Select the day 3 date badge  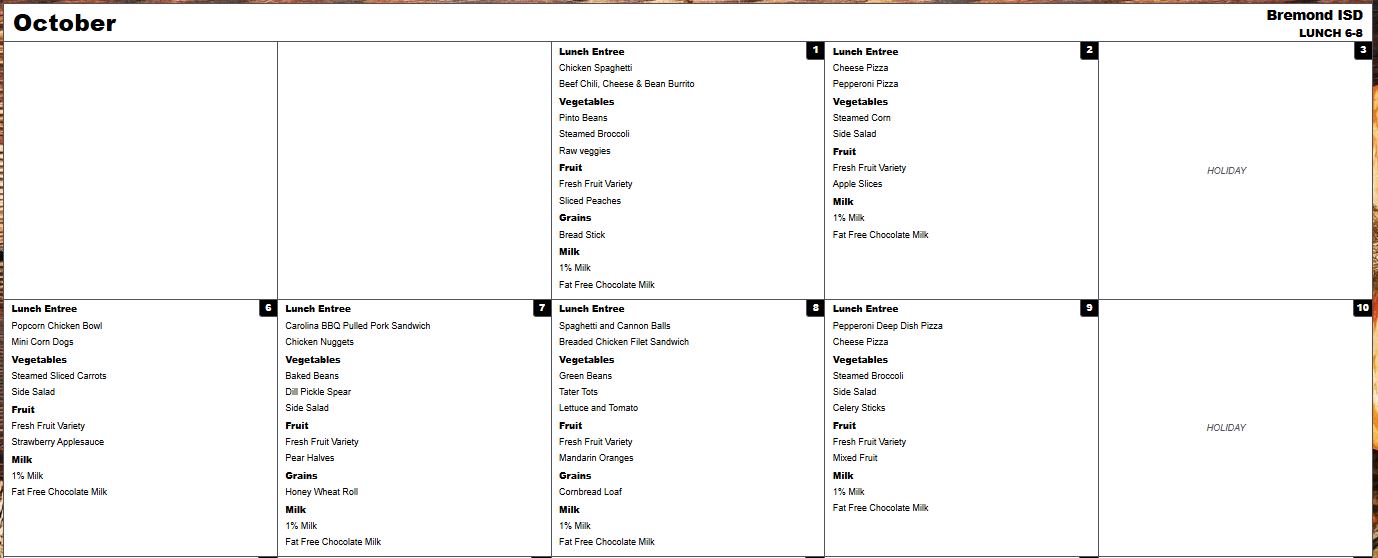point(1363,51)
